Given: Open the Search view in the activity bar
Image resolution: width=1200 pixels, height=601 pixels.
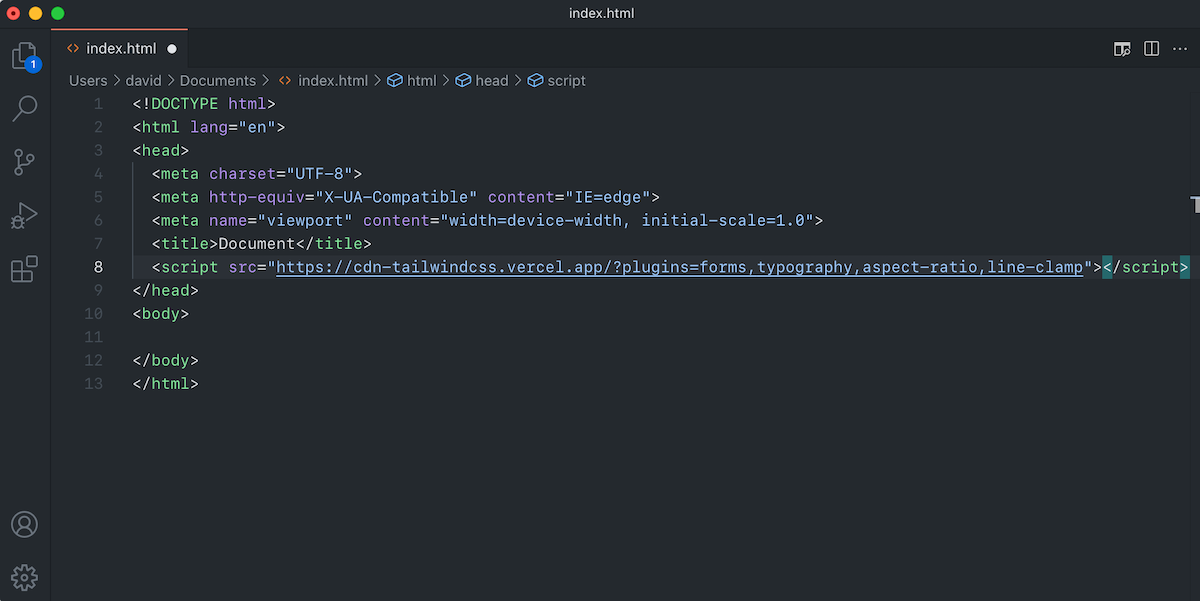Looking at the screenshot, I should (x=24, y=108).
